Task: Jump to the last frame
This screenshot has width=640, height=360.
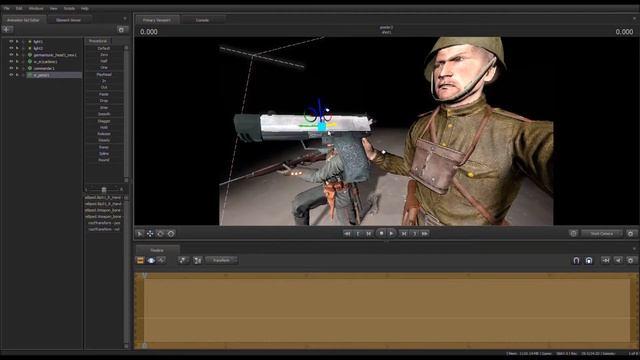Action: point(425,234)
